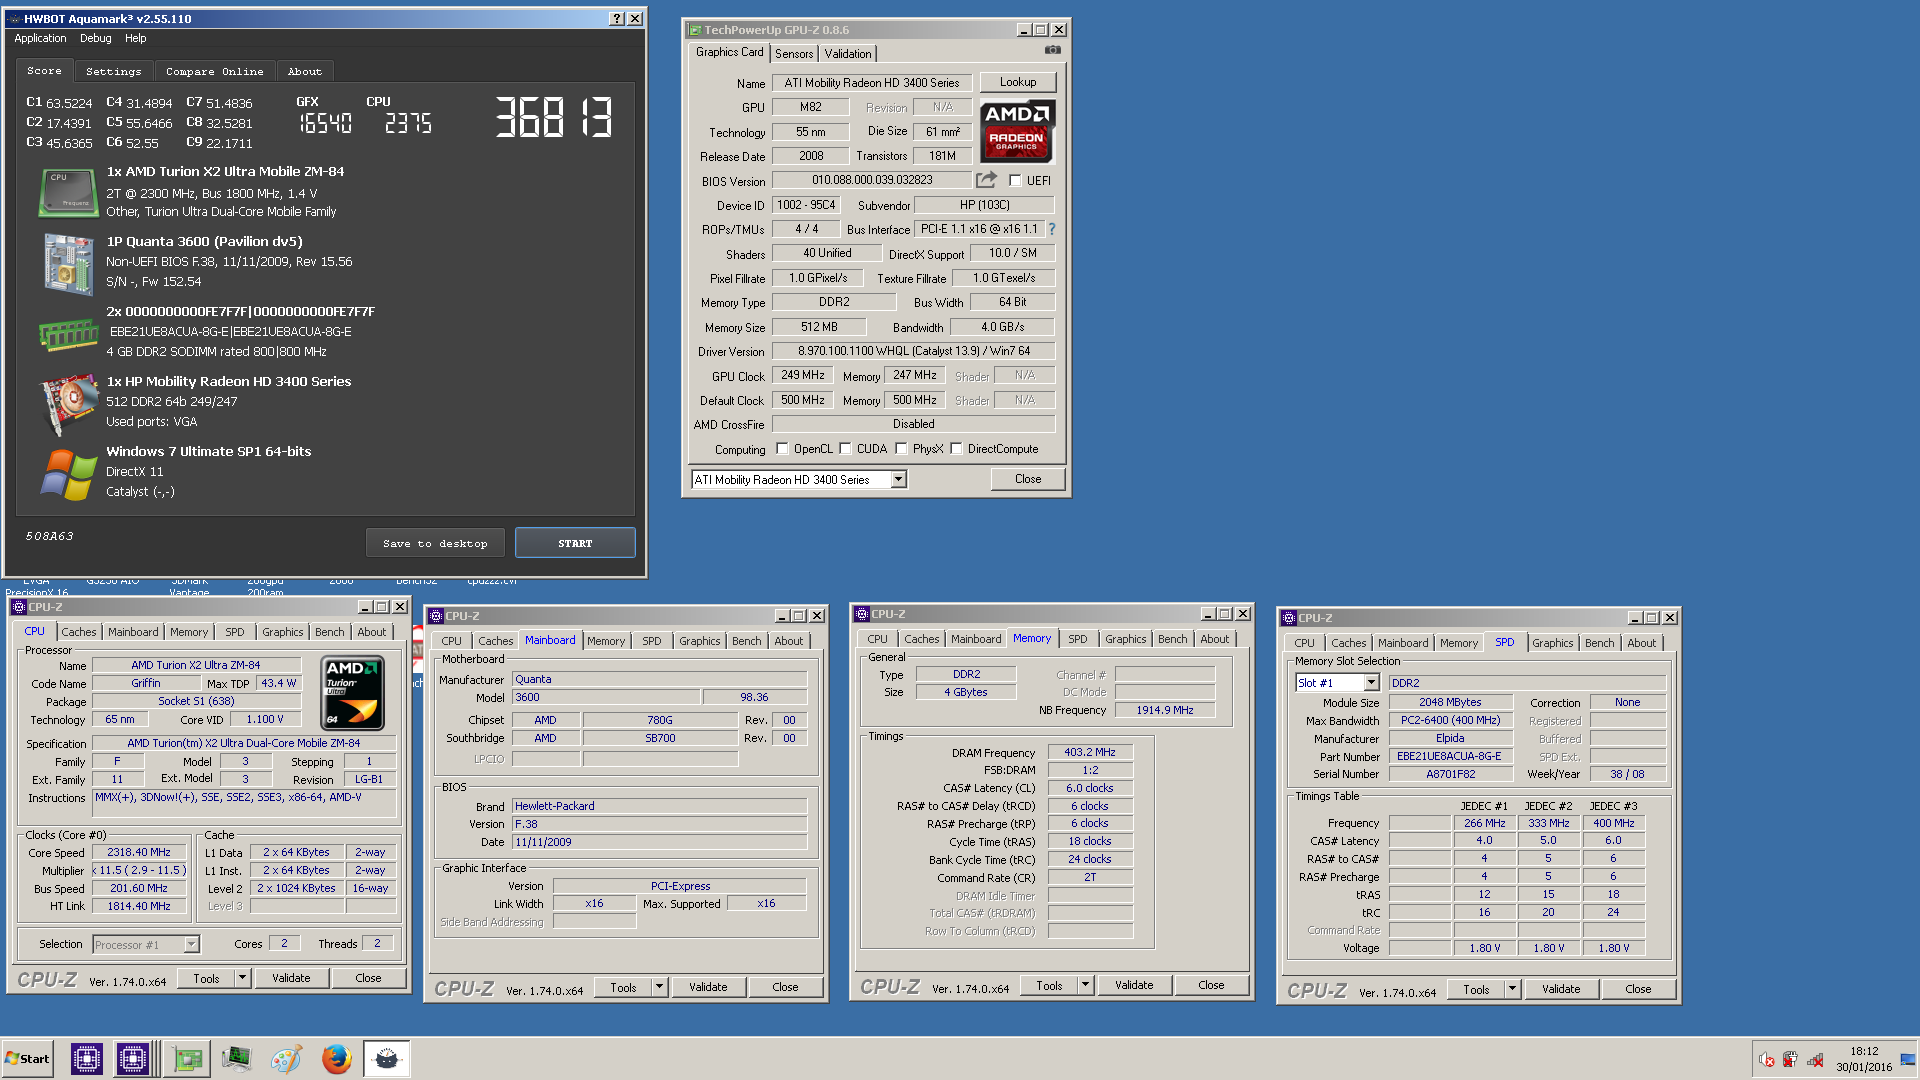This screenshot has width=1920, height=1080.
Task: Click the START benchmark button
Action: coord(575,543)
